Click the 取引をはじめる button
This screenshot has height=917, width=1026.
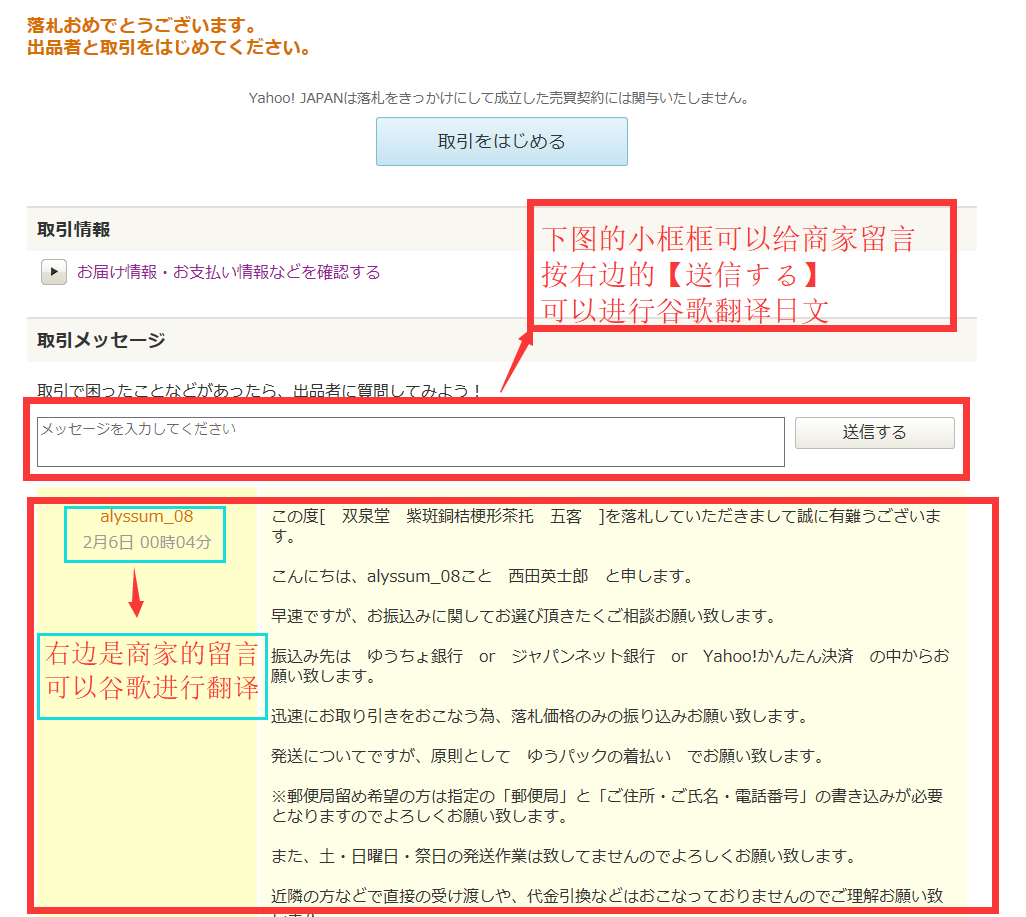pos(501,141)
